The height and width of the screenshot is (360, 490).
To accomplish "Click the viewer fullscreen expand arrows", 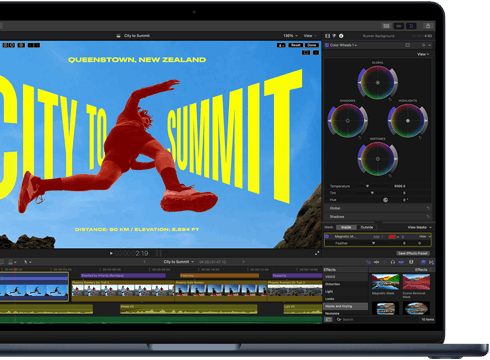I will 317,253.
